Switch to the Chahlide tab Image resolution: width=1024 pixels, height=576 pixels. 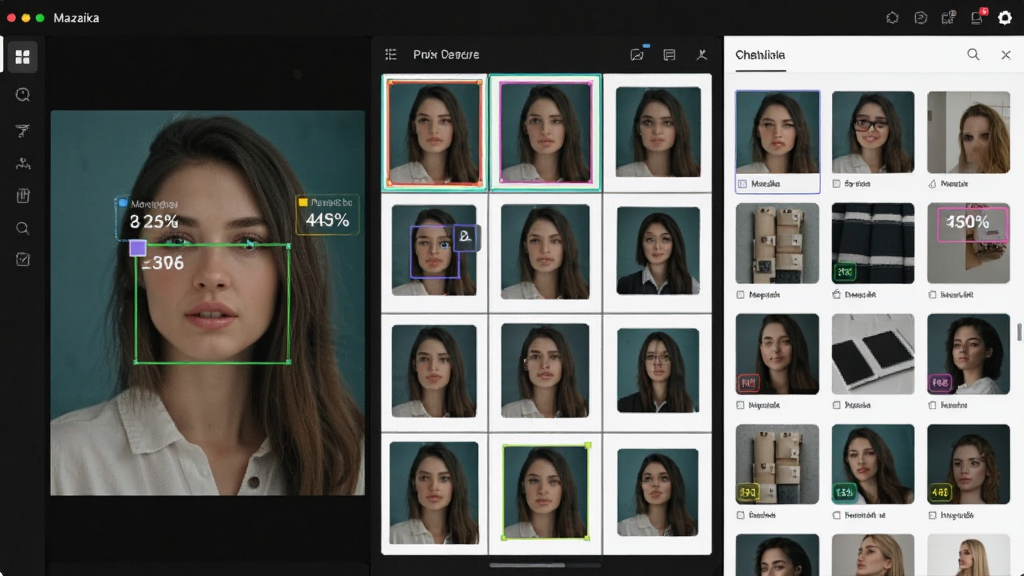[x=760, y=56]
